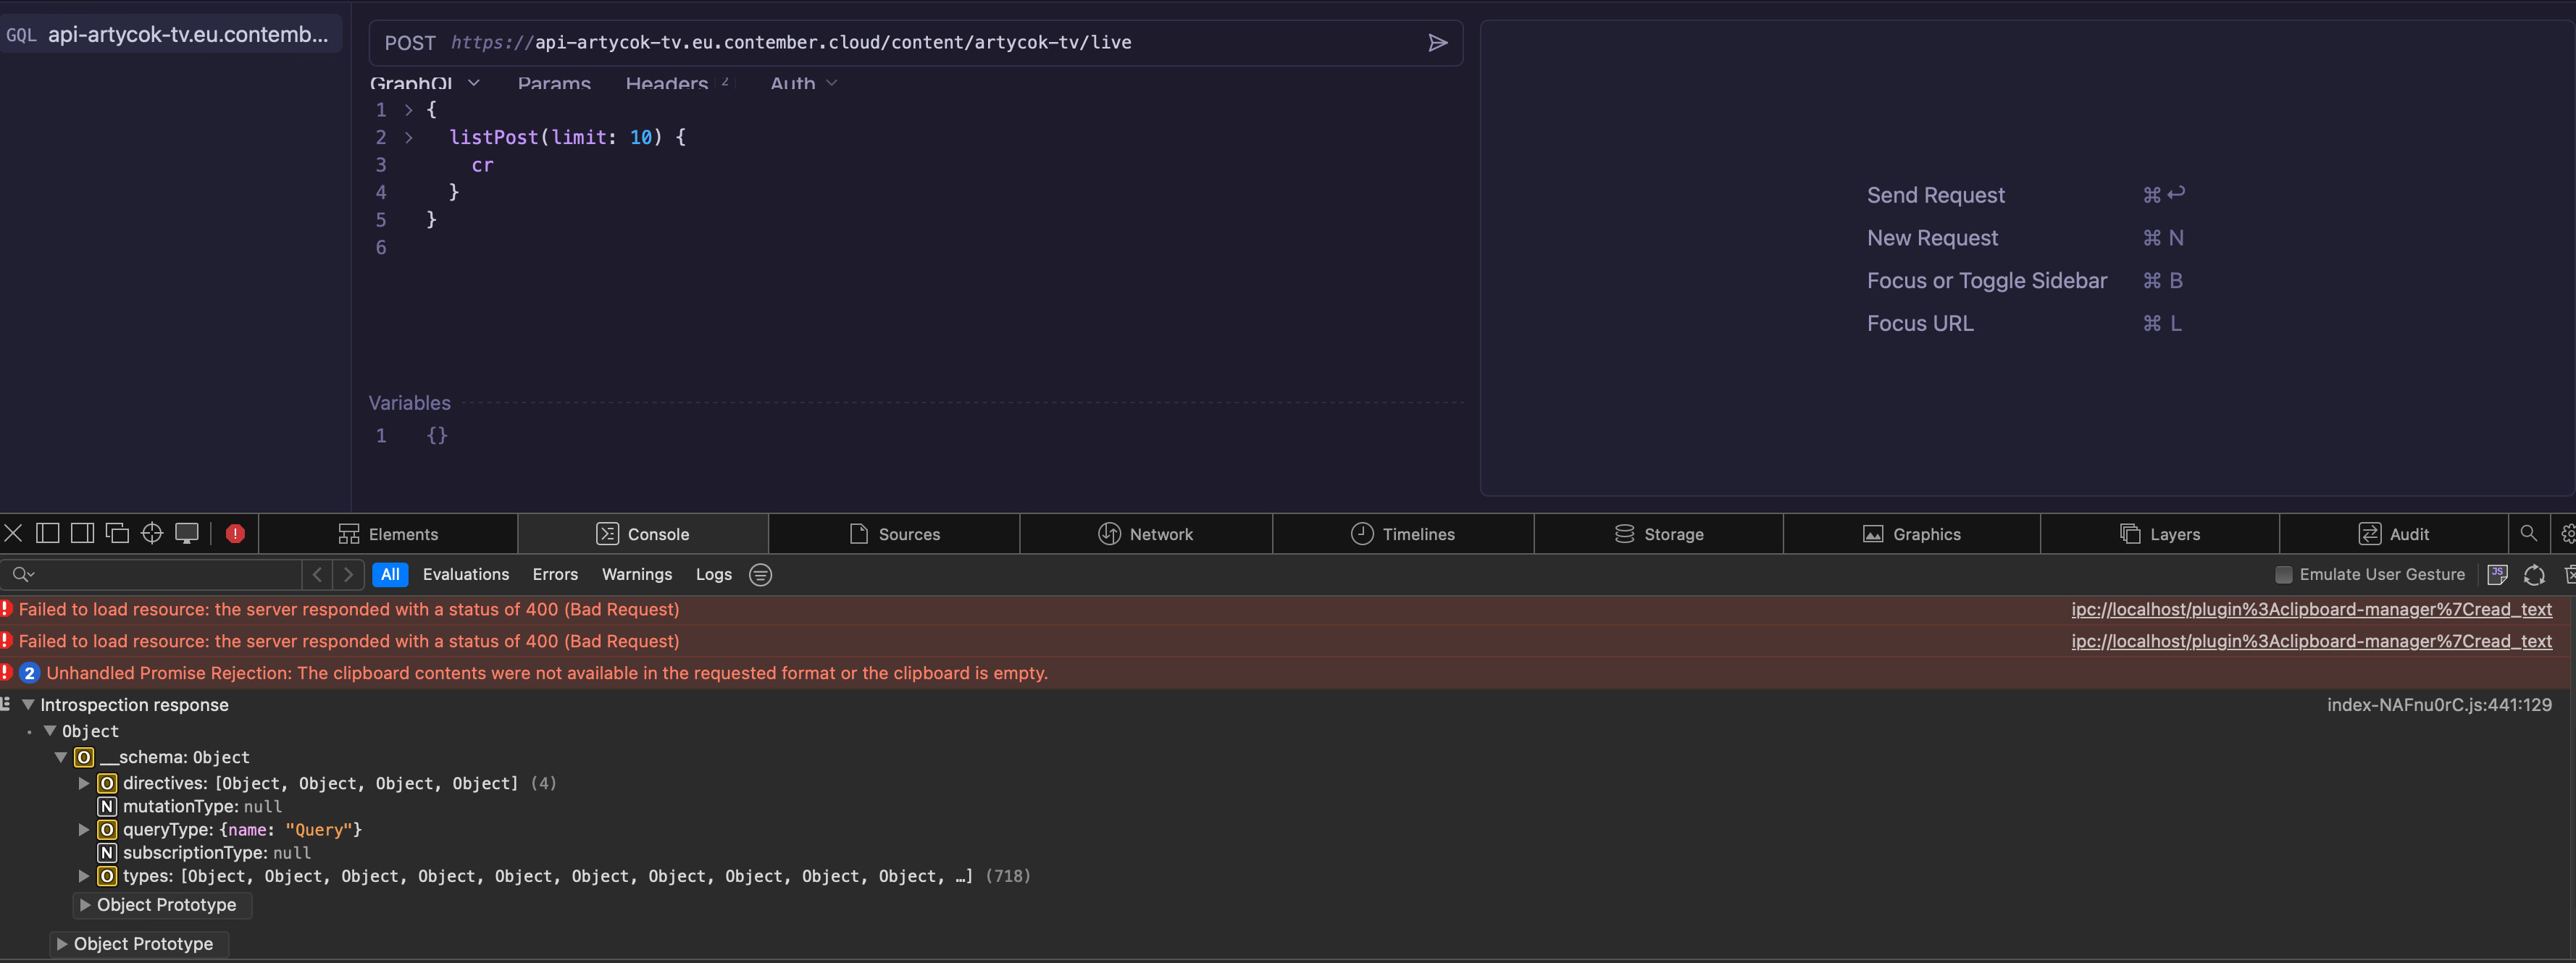This screenshot has height=963, width=2576.
Task: Switch to the Layers tab
Action: pyautogui.click(x=2160, y=534)
